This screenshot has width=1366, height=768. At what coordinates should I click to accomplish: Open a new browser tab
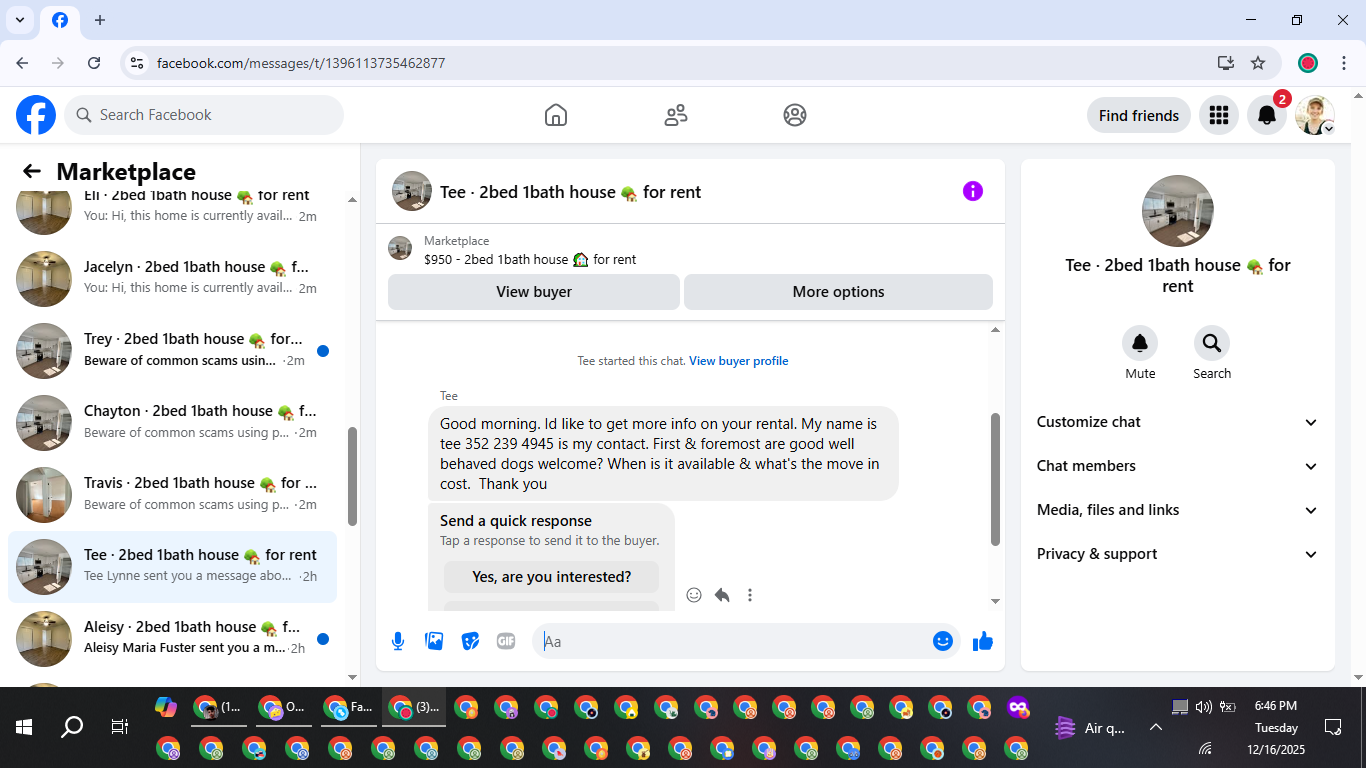(100, 20)
